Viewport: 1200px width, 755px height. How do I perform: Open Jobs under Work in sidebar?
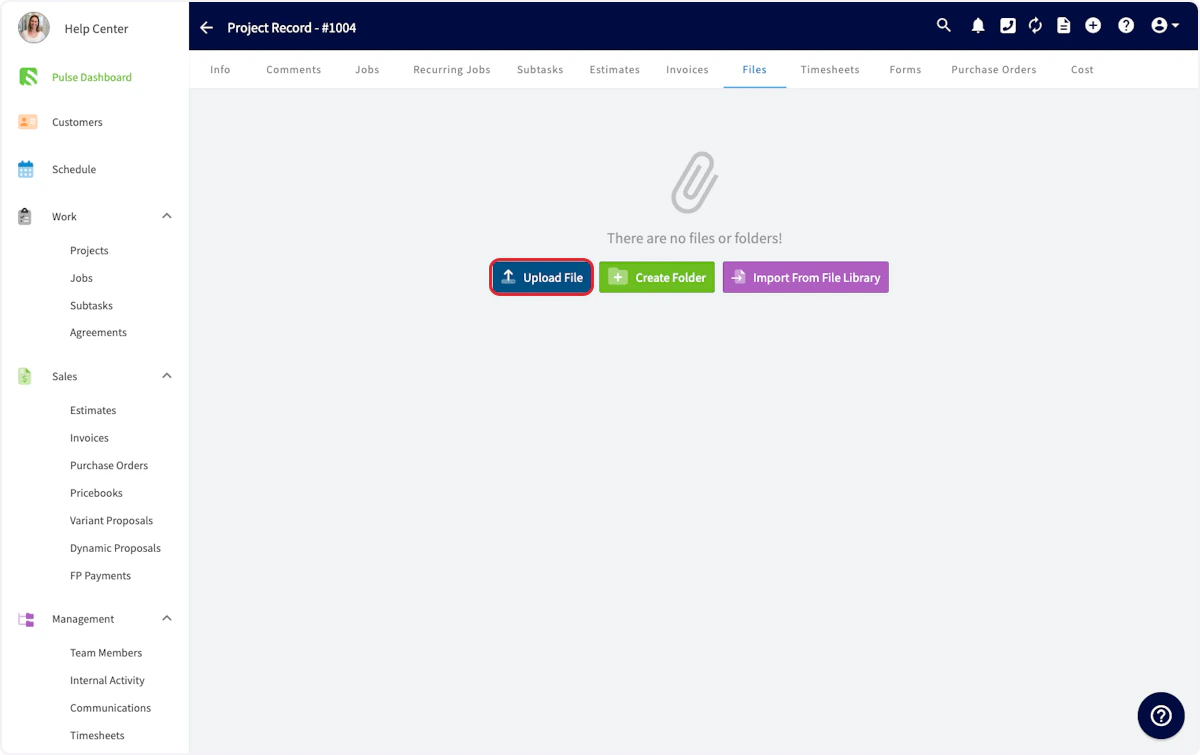pyautogui.click(x=81, y=278)
